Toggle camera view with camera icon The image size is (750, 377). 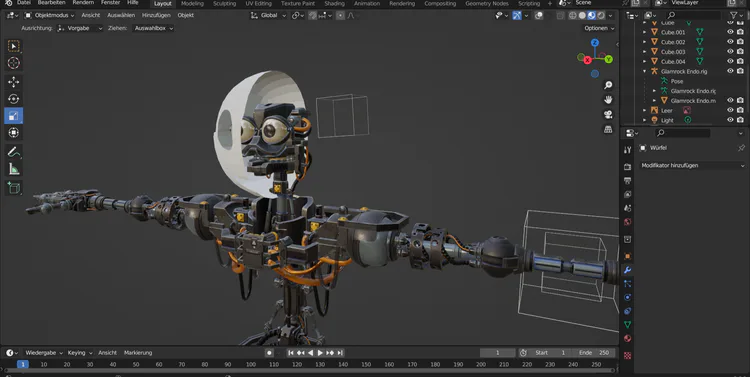click(x=608, y=114)
